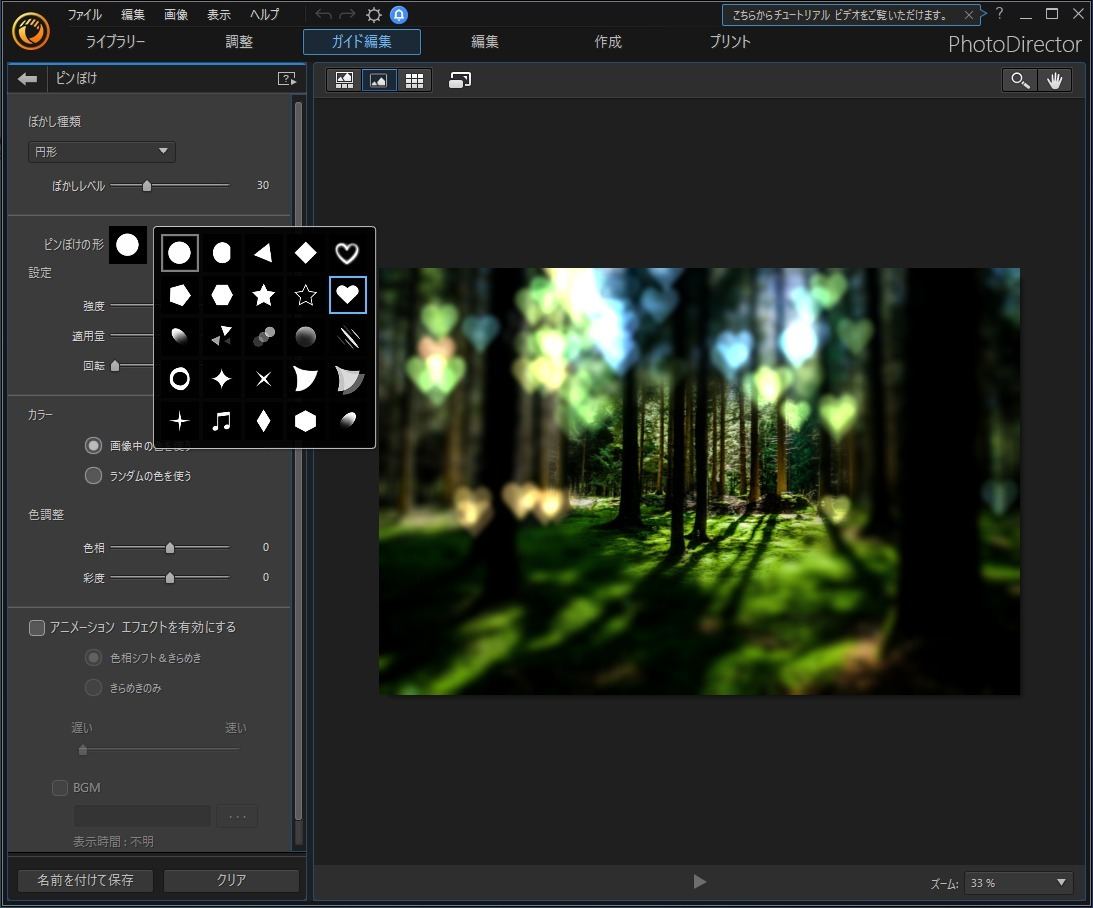Image resolution: width=1093 pixels, height=908 pixels.
Task: Play the animation preview
Action: 700,882
